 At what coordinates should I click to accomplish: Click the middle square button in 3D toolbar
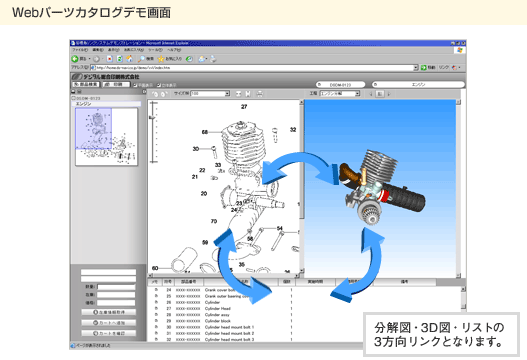coord(380,94)
